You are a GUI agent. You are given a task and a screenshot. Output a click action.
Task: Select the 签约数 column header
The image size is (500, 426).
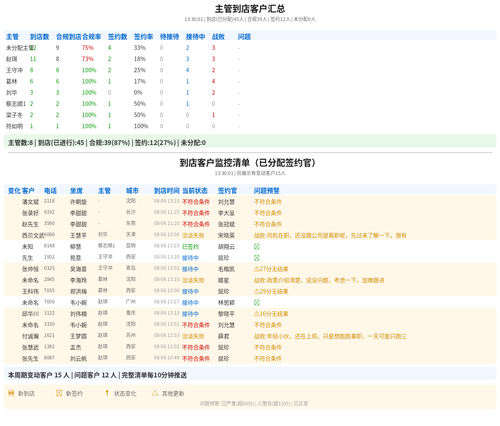pos(117,37)
